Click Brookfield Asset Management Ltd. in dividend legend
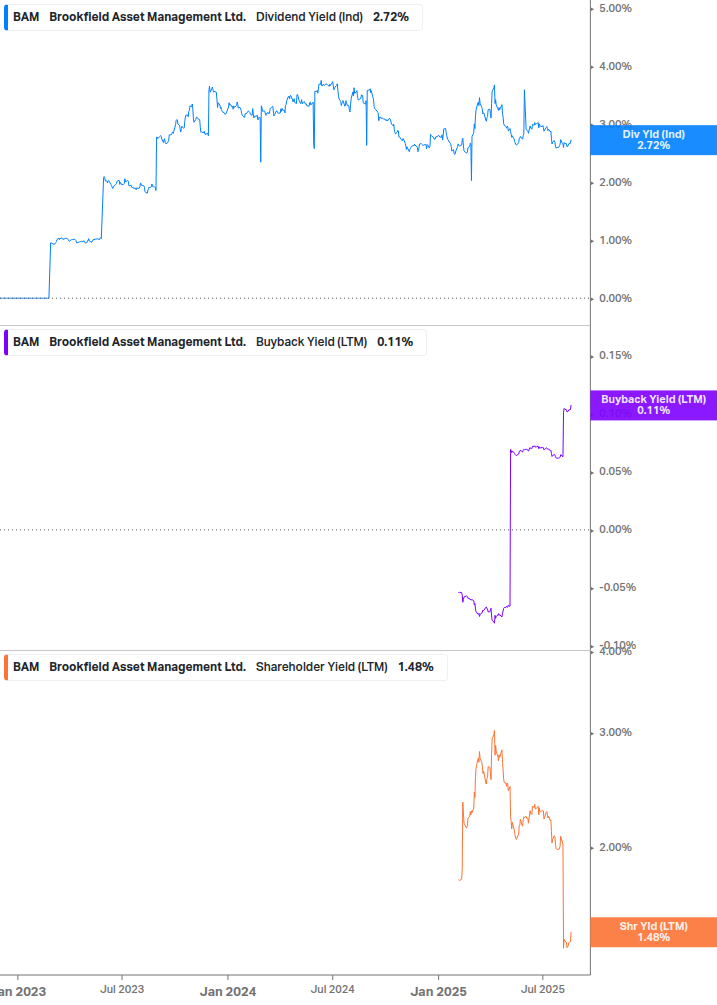Image resolution: width=717 pixels, height=1005 pixels. click(x=147, y=17)
